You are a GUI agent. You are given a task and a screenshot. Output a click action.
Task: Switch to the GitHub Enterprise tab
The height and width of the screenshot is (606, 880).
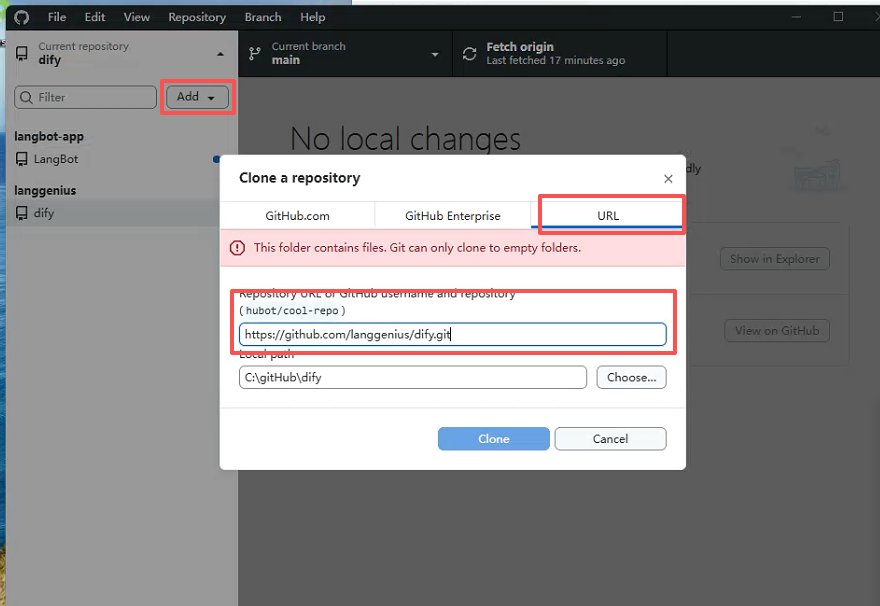[x=452, y=215]
